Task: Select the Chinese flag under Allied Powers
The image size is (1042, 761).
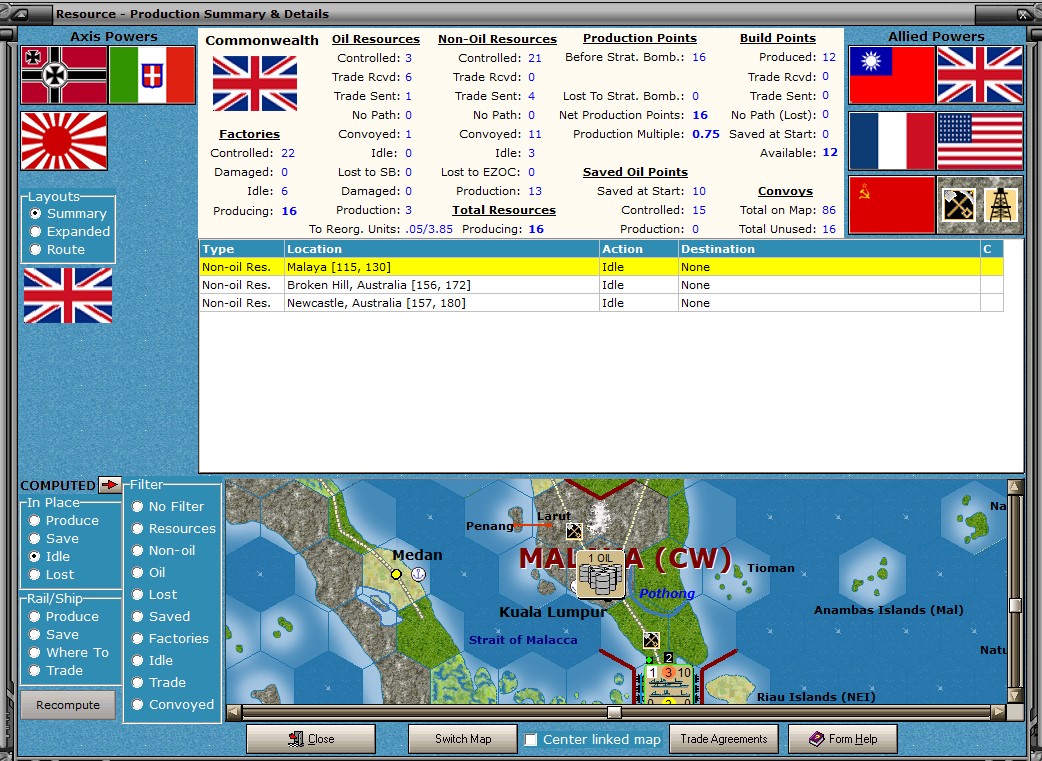Action: click(x=892, y=75)
